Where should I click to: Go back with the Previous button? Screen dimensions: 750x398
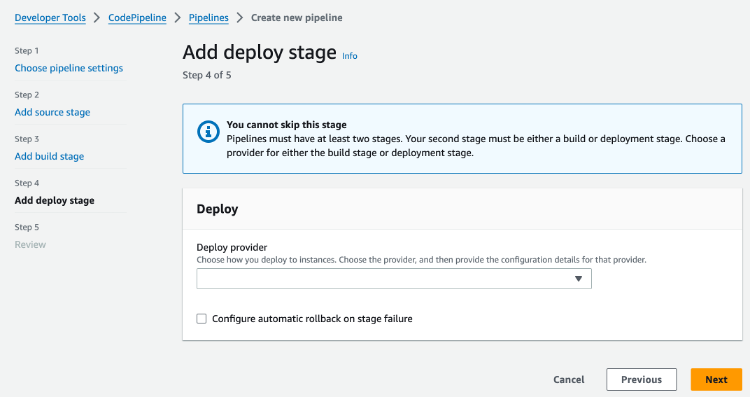click(x=641, y=379)
